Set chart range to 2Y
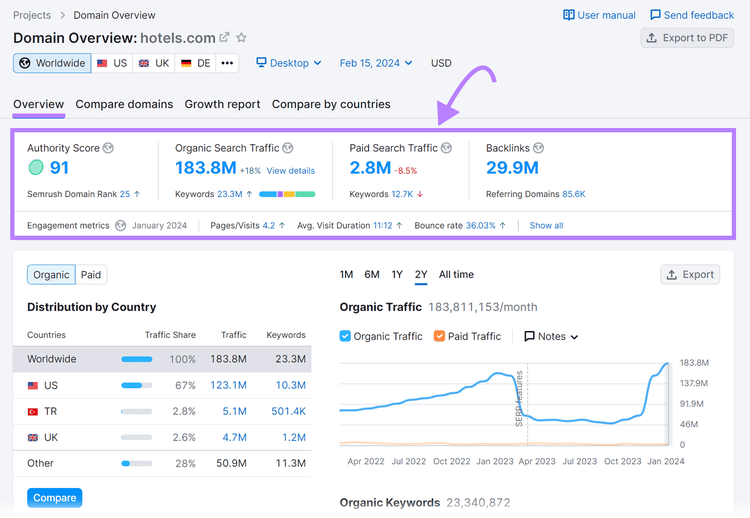 pos(421,275)
